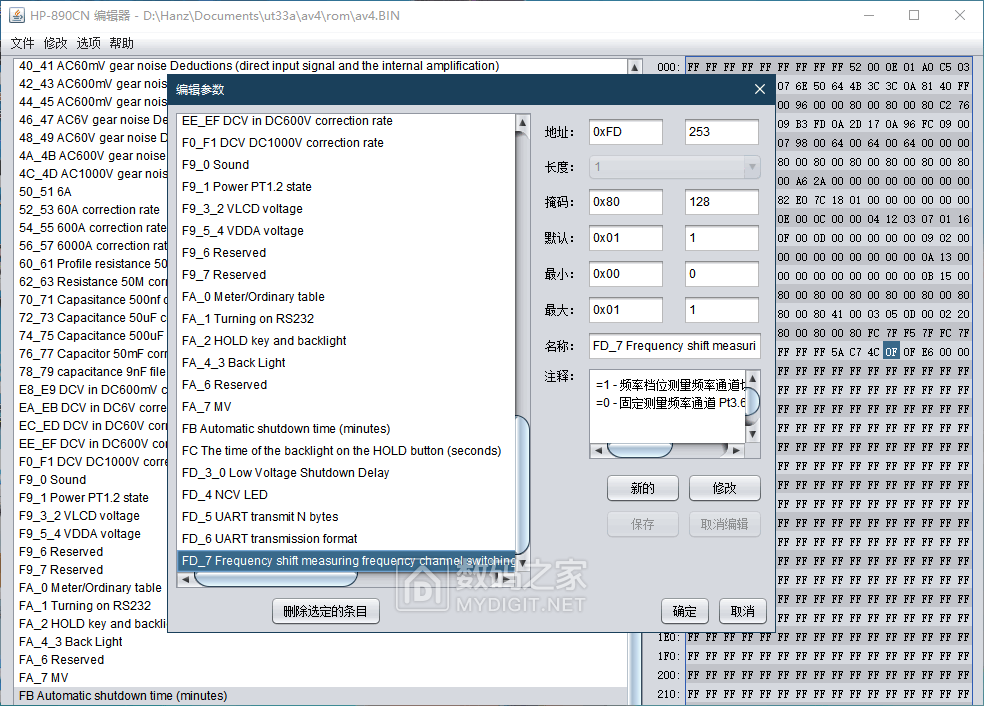Click 删除选定的条目 button
Screen dimensions: 984x706
click(325, 611)
